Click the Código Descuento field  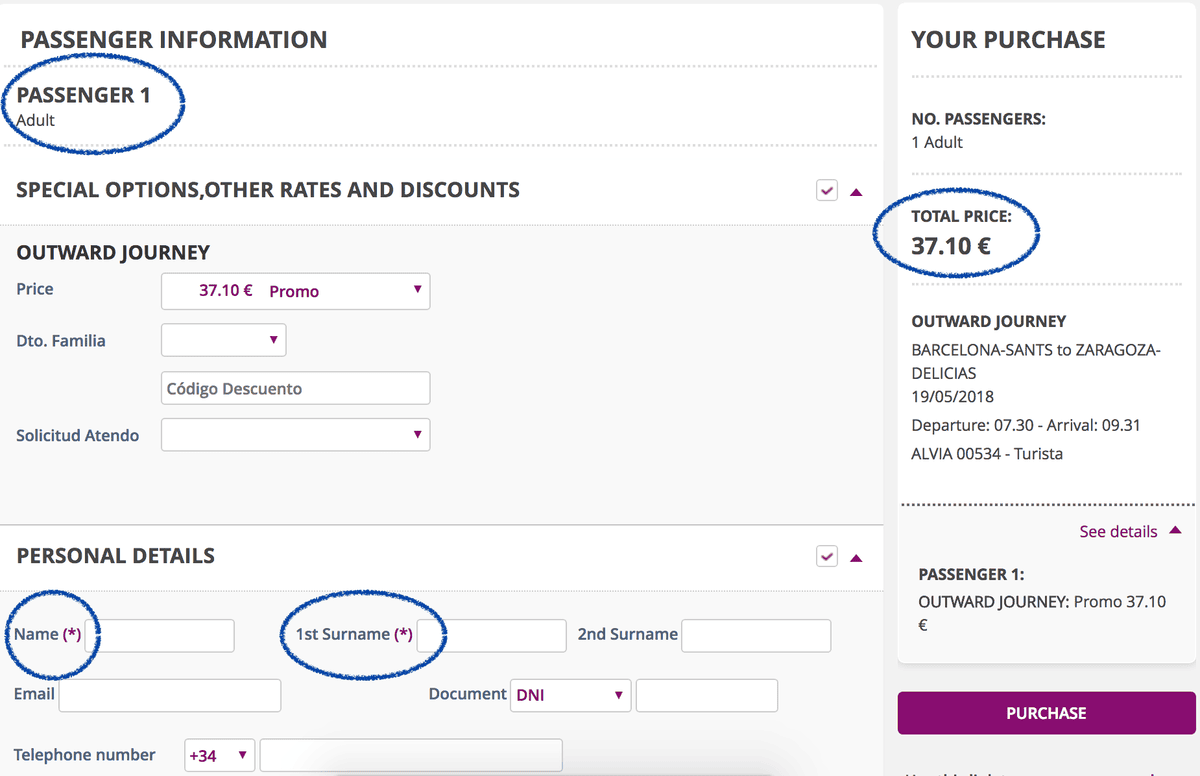[x=295, y=388]
